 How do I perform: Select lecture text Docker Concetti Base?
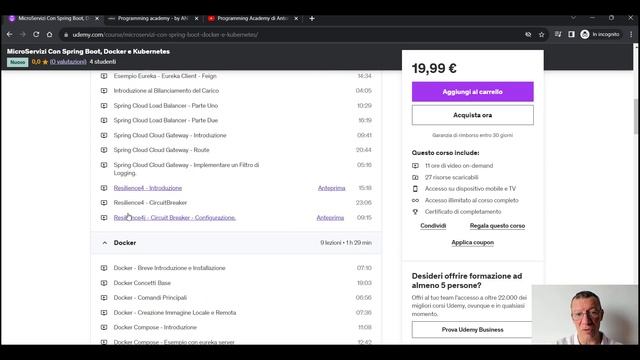142,283
